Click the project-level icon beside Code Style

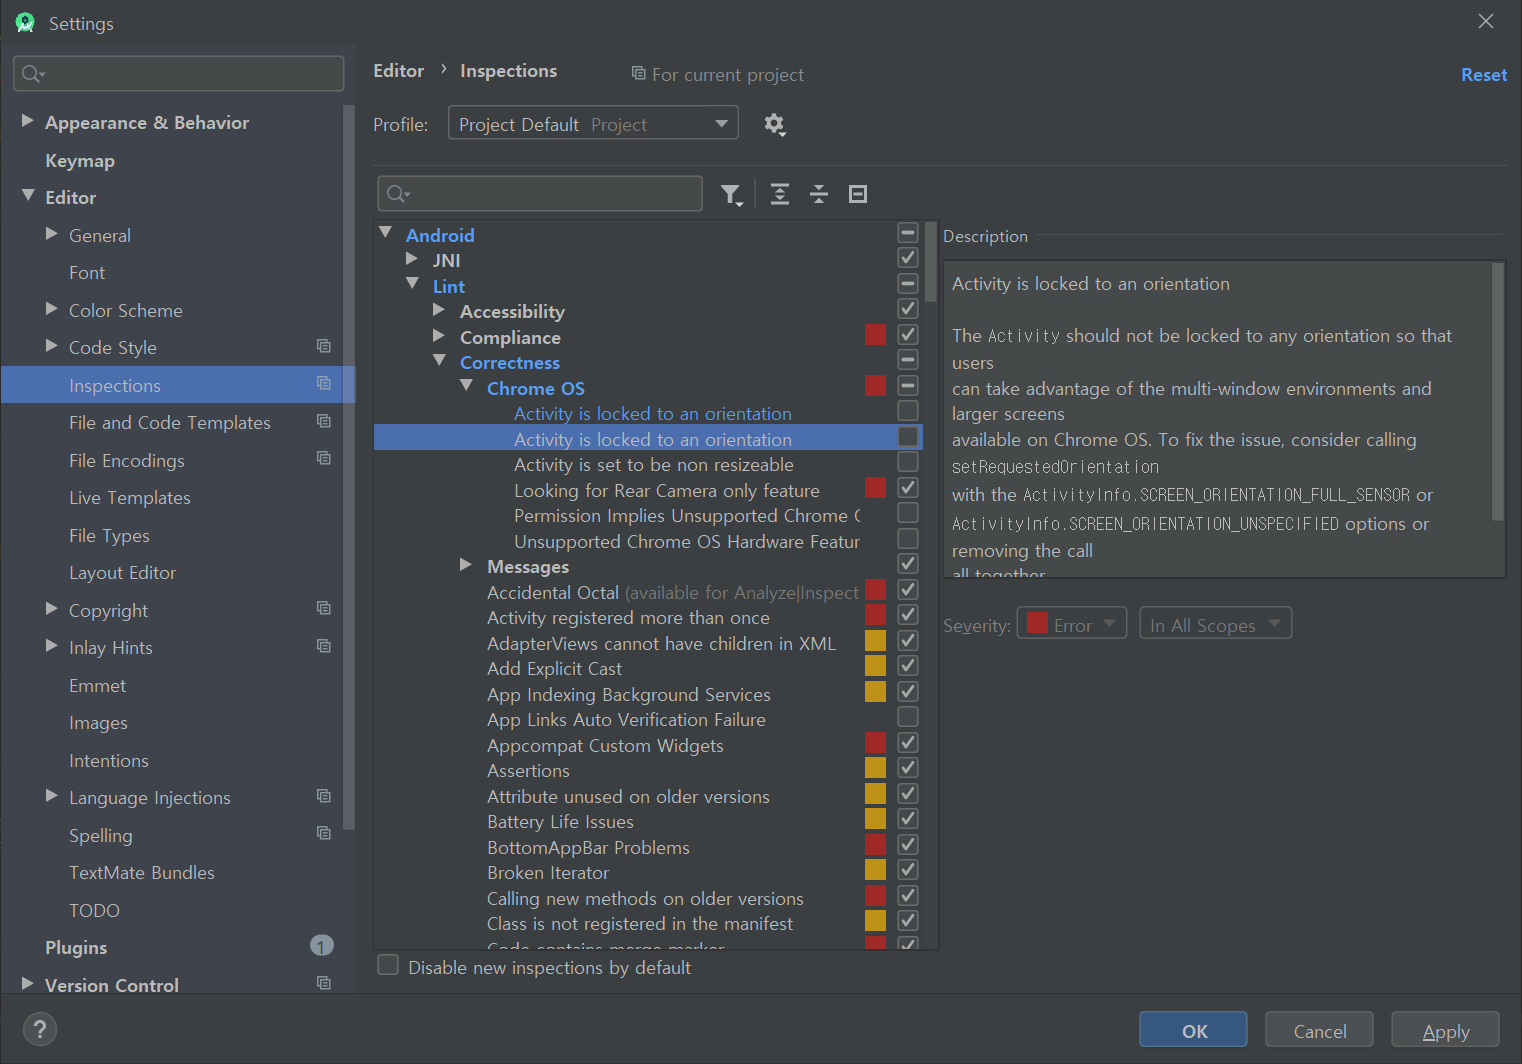[324, 346]
